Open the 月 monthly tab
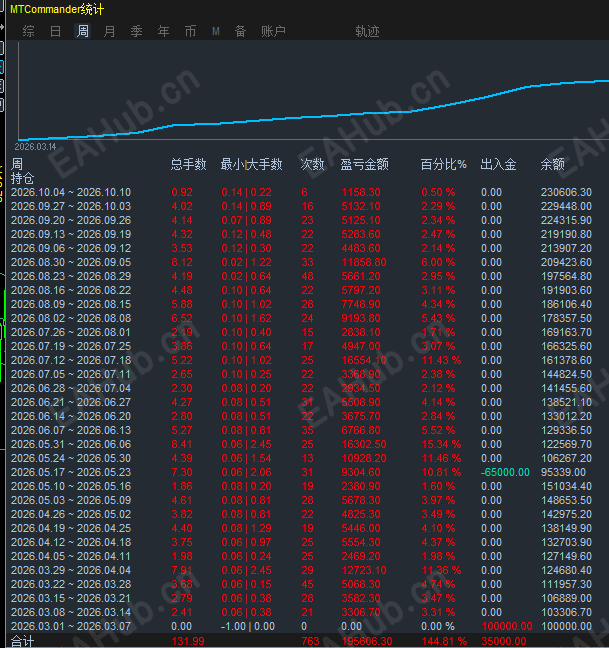 pos(109,31)
